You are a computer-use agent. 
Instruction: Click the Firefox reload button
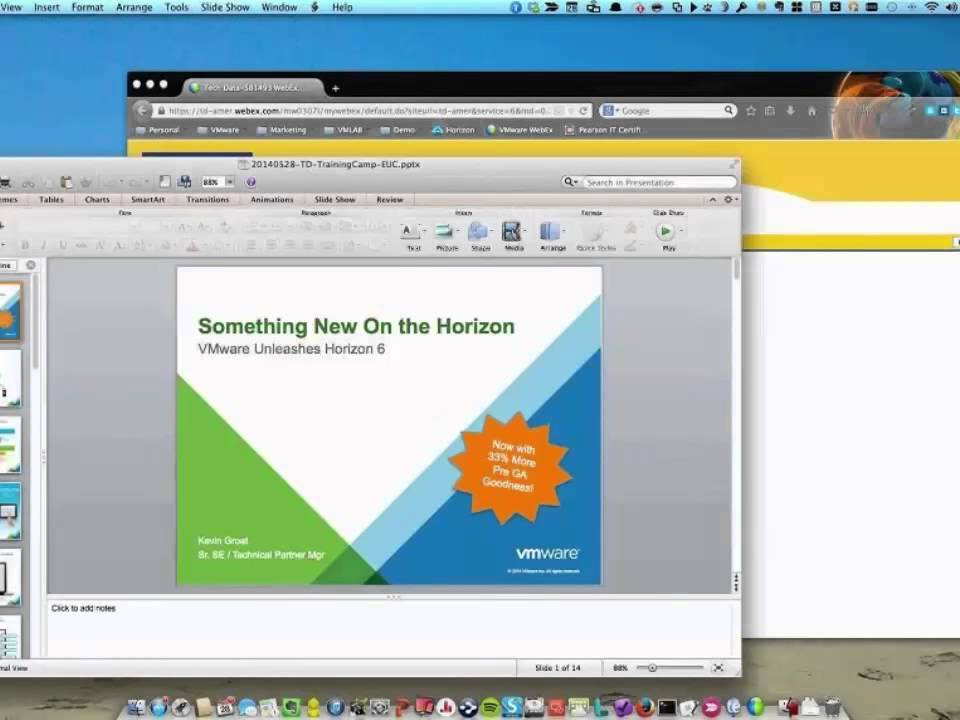[x=583, y=111]
